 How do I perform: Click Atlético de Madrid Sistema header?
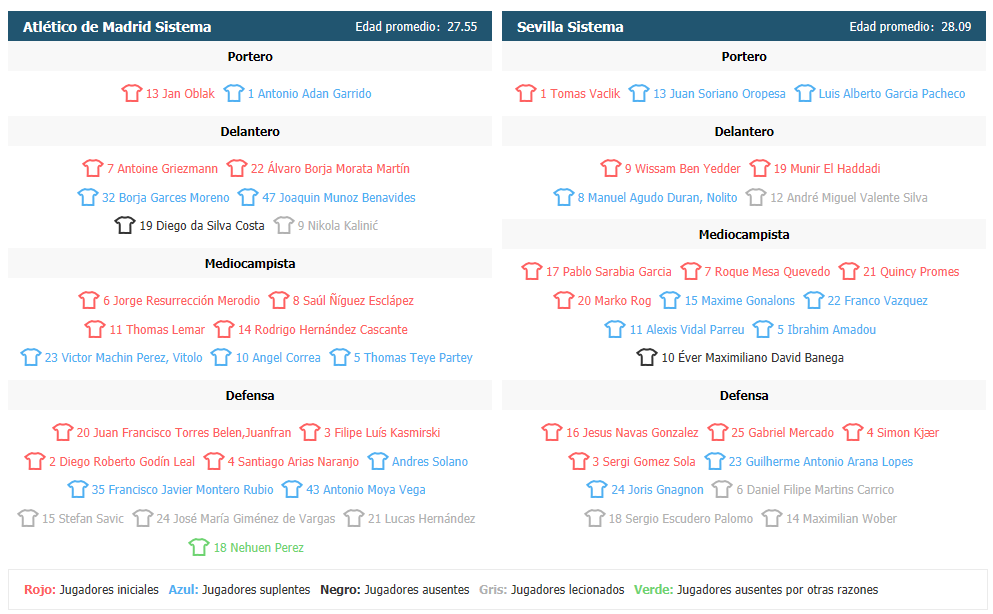click(x=117, y=27)
